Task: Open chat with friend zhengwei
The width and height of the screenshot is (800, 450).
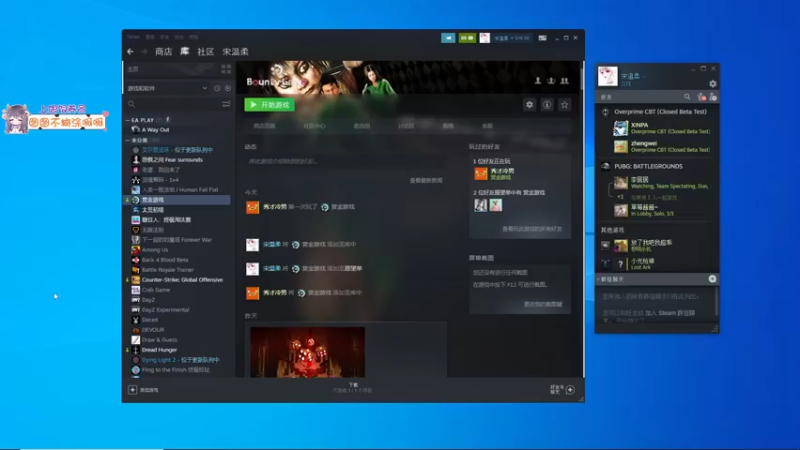Action: [662, 146]
